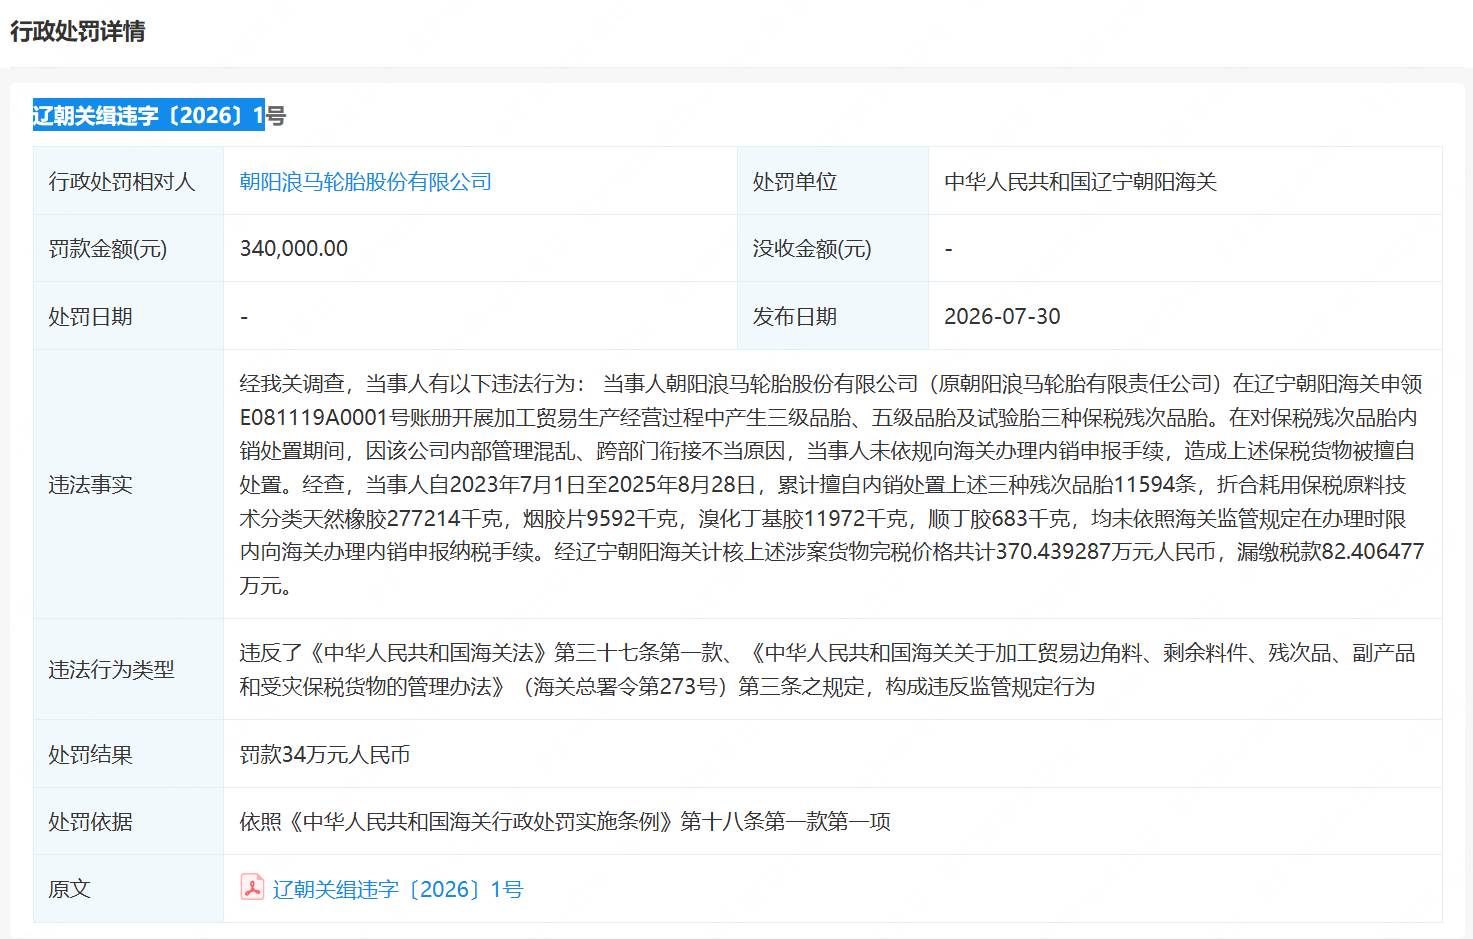Click the 违法事实 row label
Image resolution: width=1473 pixels, height=939 pixels.
(90, 485)
